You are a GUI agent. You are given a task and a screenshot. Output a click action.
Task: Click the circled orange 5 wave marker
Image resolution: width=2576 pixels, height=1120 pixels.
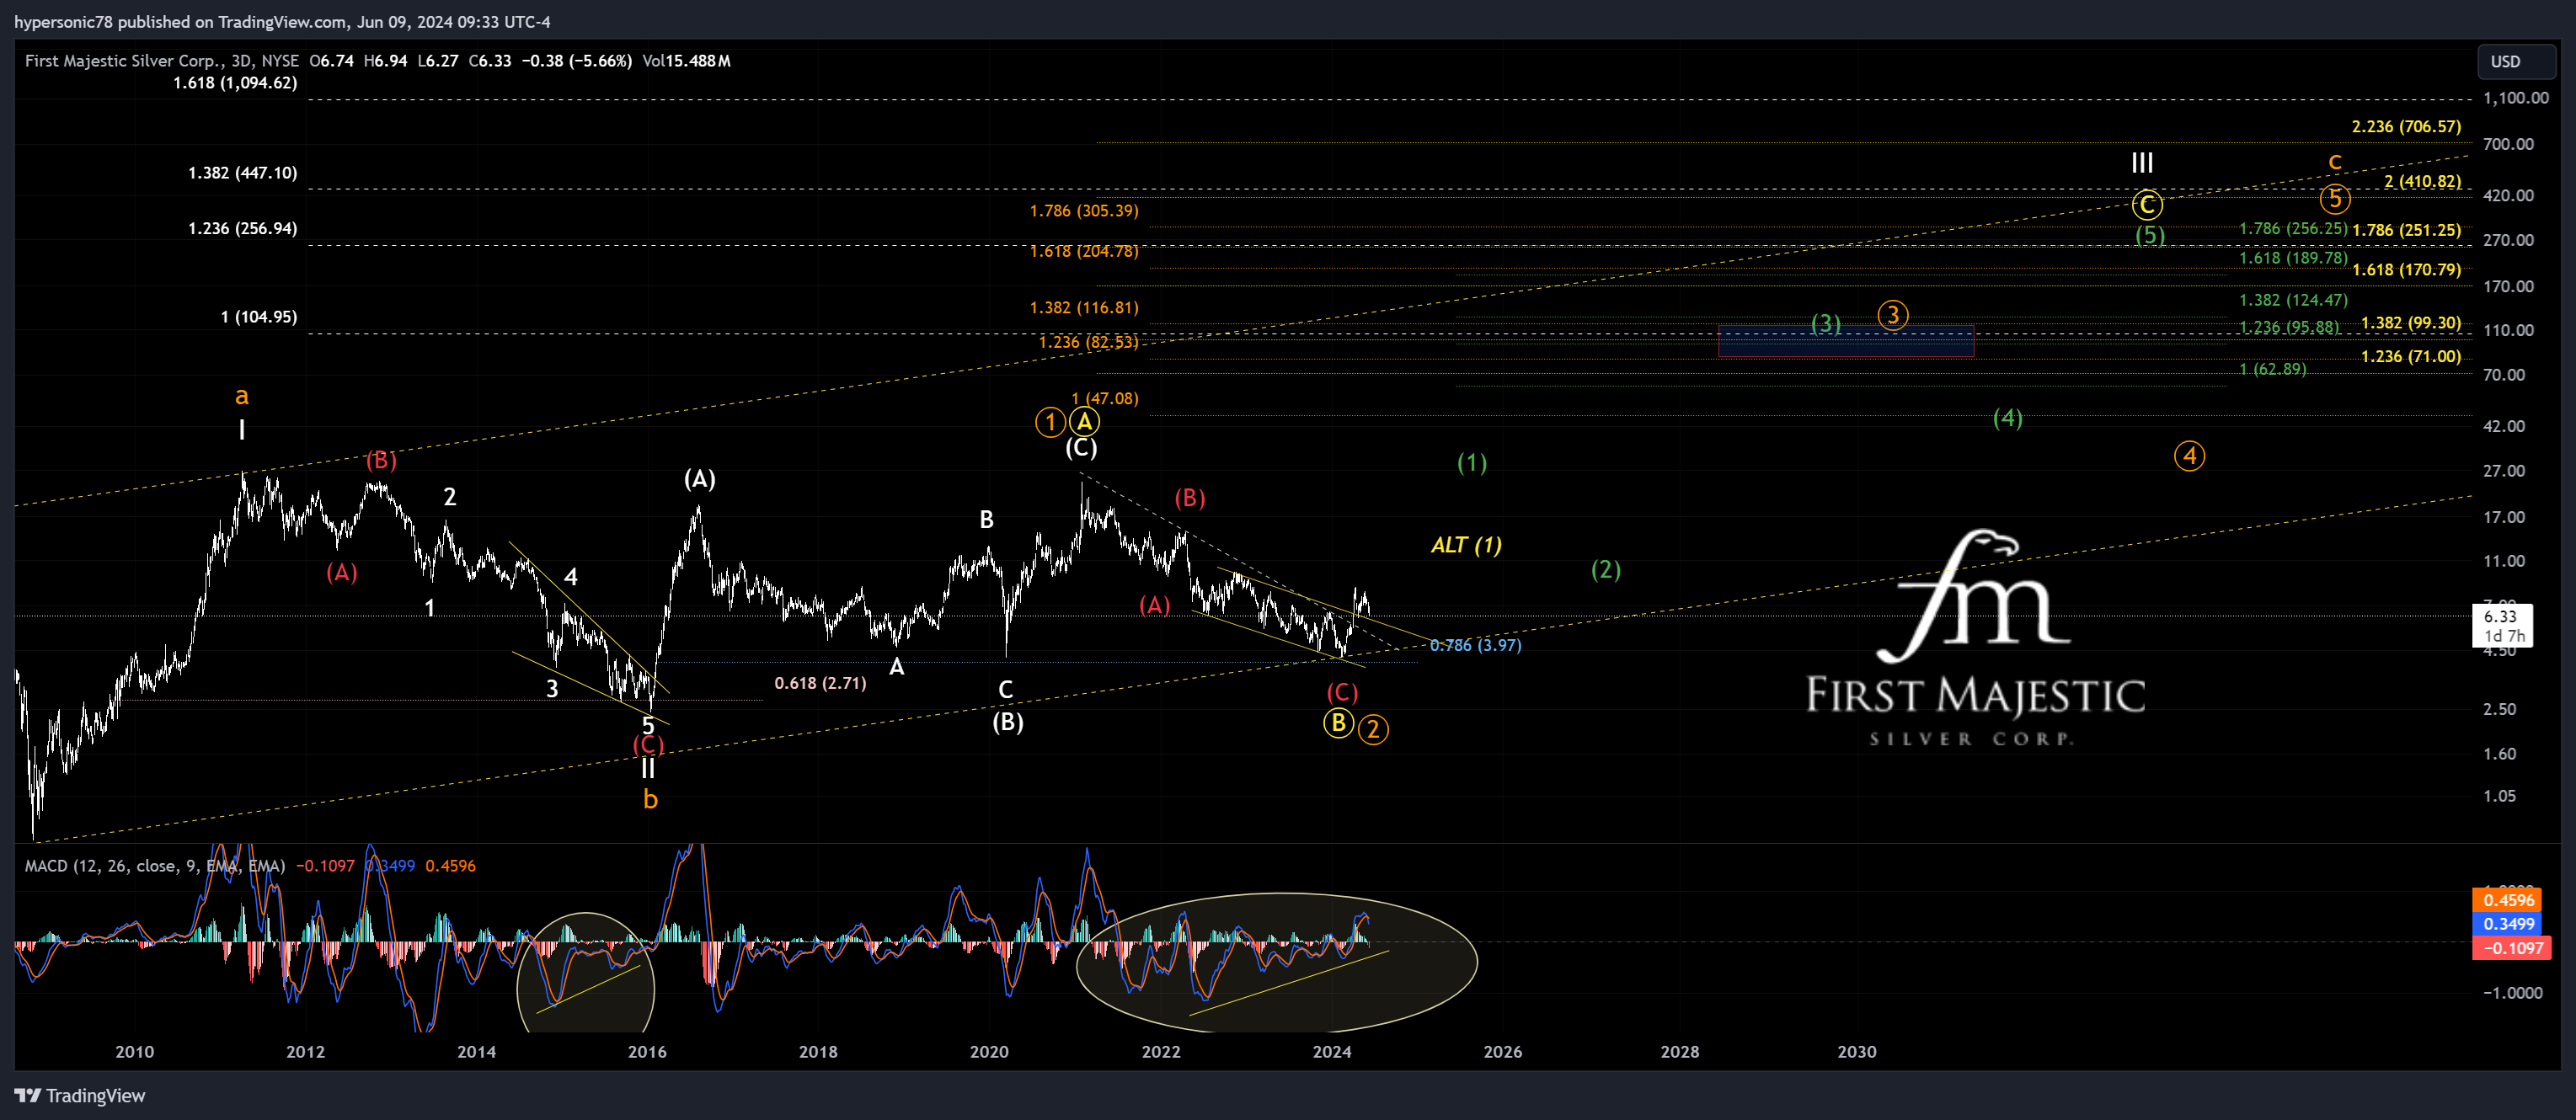(2334, 199)
